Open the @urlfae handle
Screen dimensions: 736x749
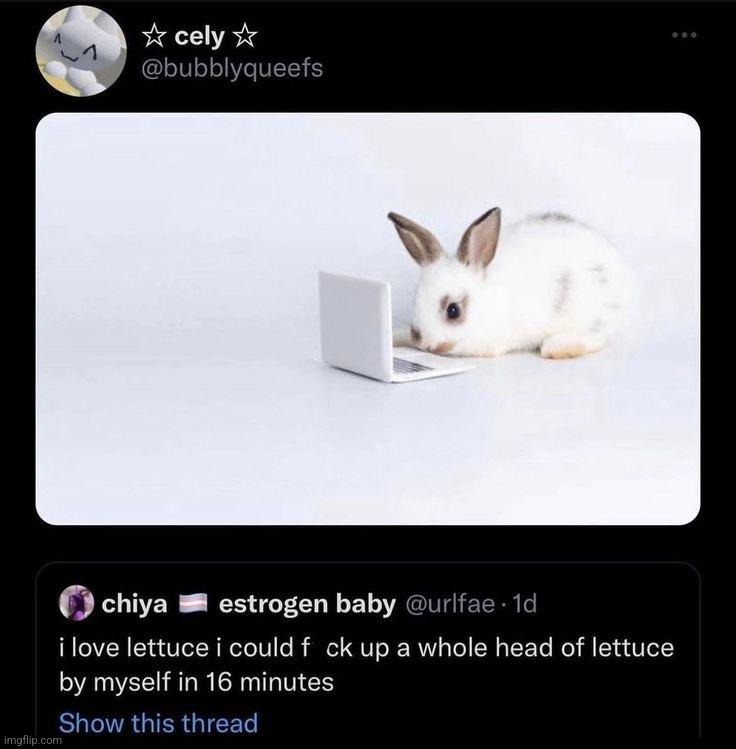450,604
